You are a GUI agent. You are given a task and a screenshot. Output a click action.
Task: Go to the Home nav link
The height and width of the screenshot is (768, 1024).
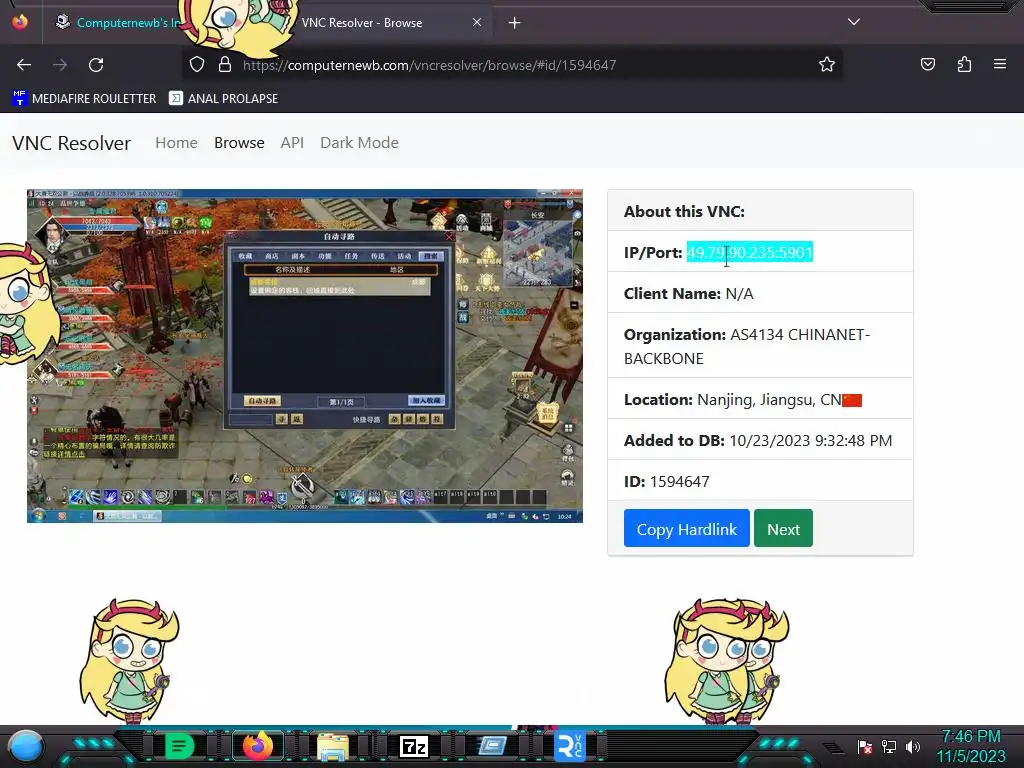[176, 142]
